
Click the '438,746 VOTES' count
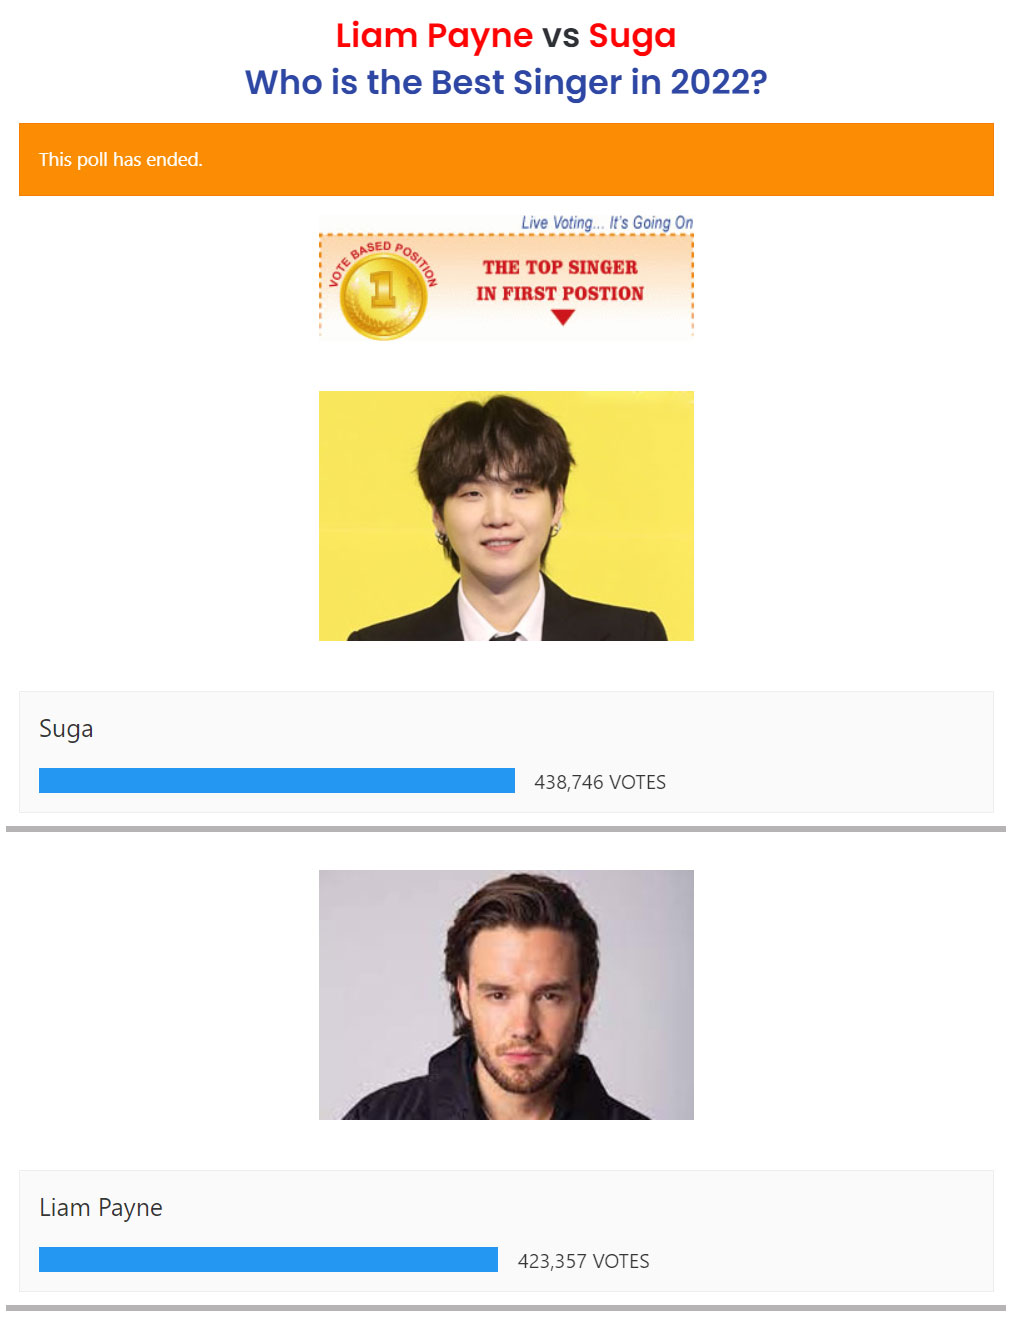coord(600,782)
